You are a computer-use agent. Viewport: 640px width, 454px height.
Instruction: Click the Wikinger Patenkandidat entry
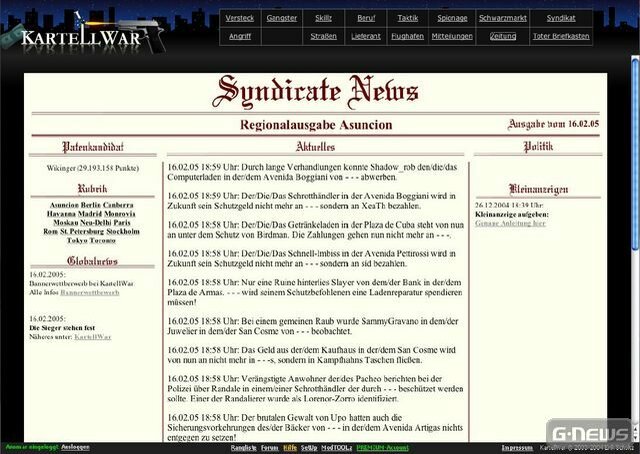(93, 168)
